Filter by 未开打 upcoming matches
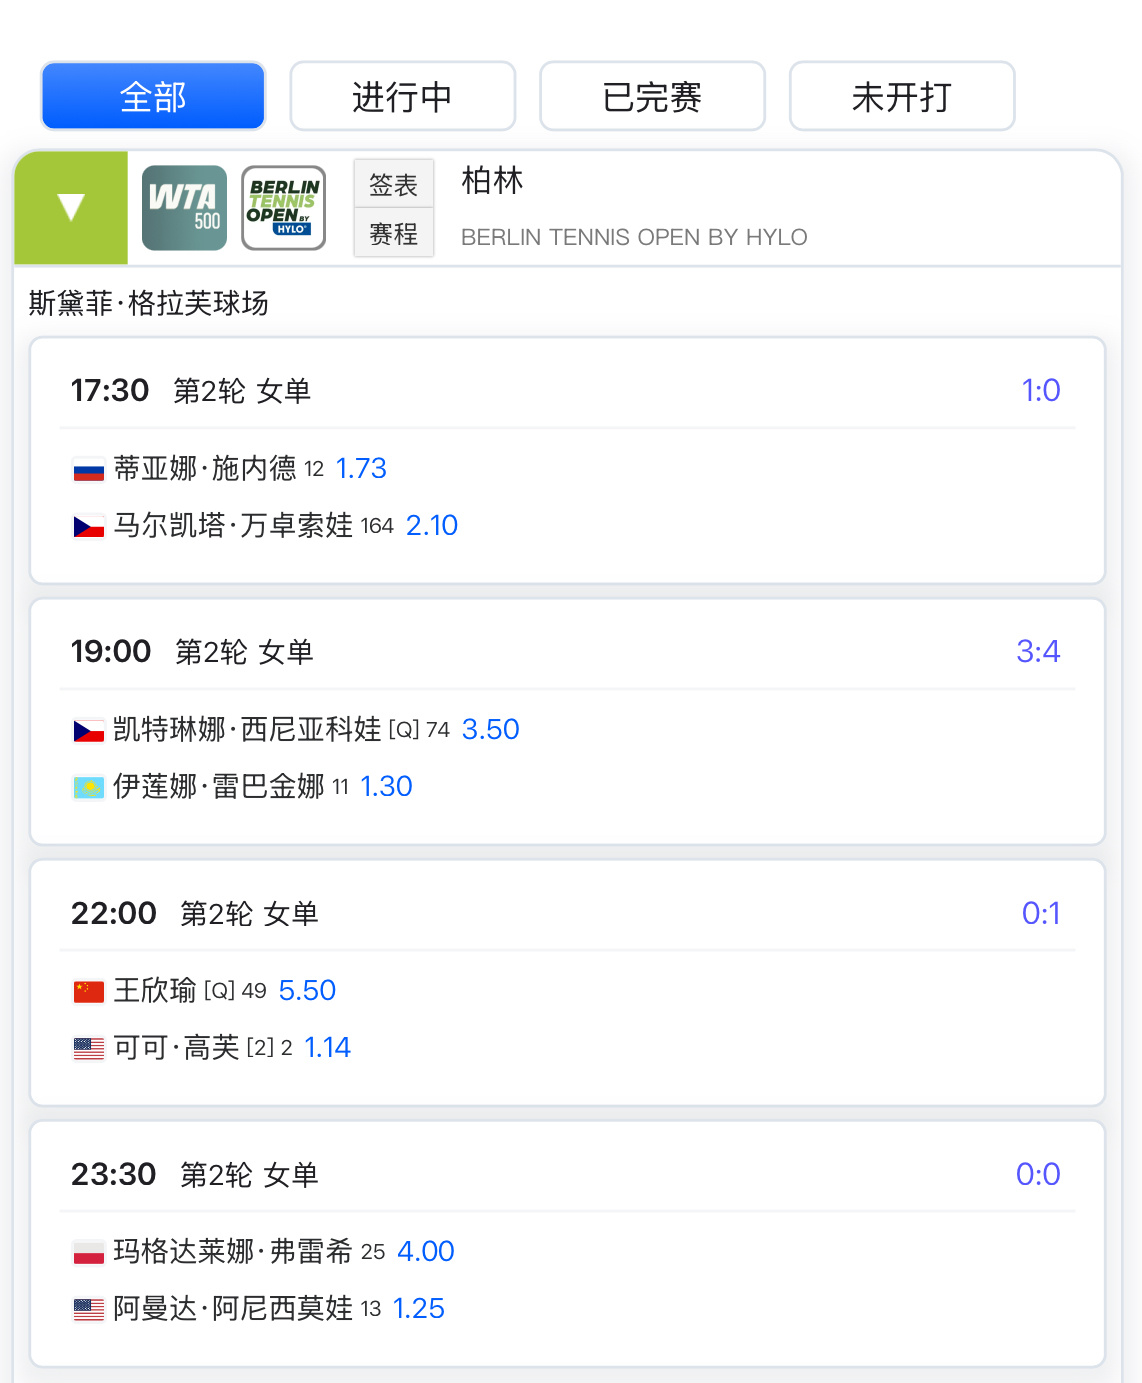1142x1383 pixels. coord(902,97)
